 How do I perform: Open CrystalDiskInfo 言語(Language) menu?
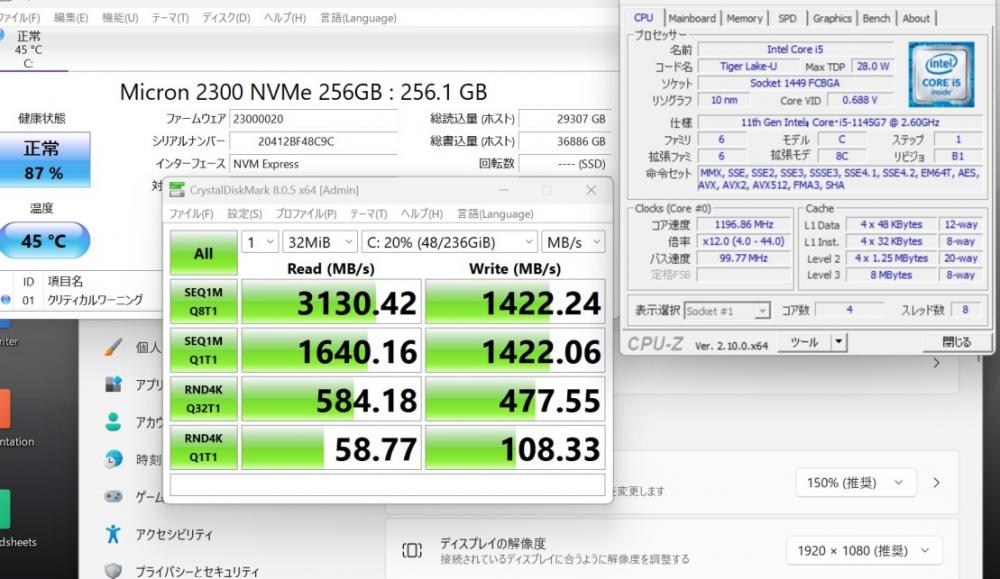[358, 18]
